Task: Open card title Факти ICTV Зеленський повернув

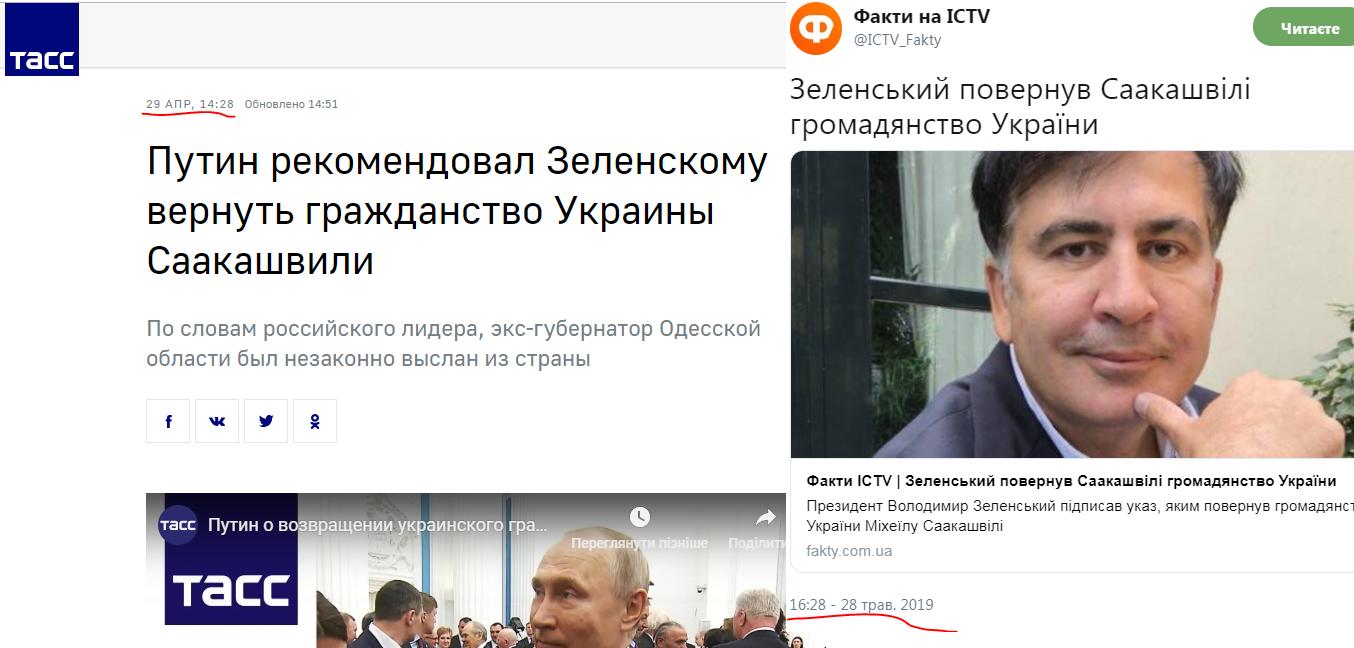Action: point(1071,480)
